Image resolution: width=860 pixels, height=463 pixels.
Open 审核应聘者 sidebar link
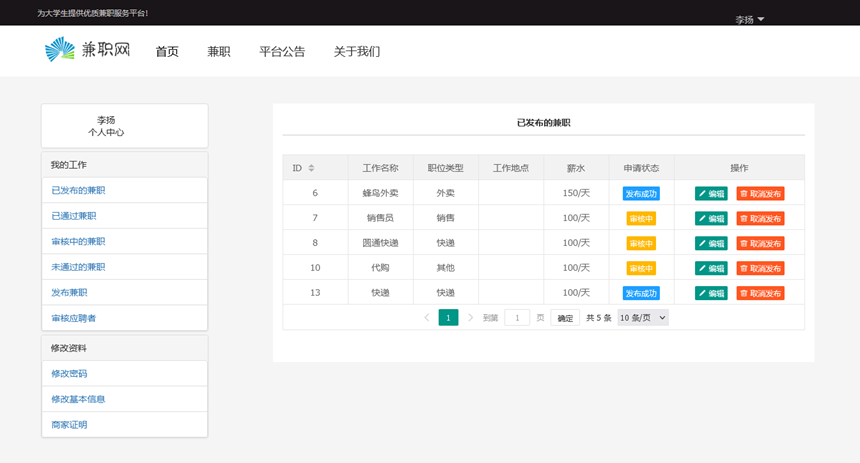pyautogui.click(x=73, y=318)
